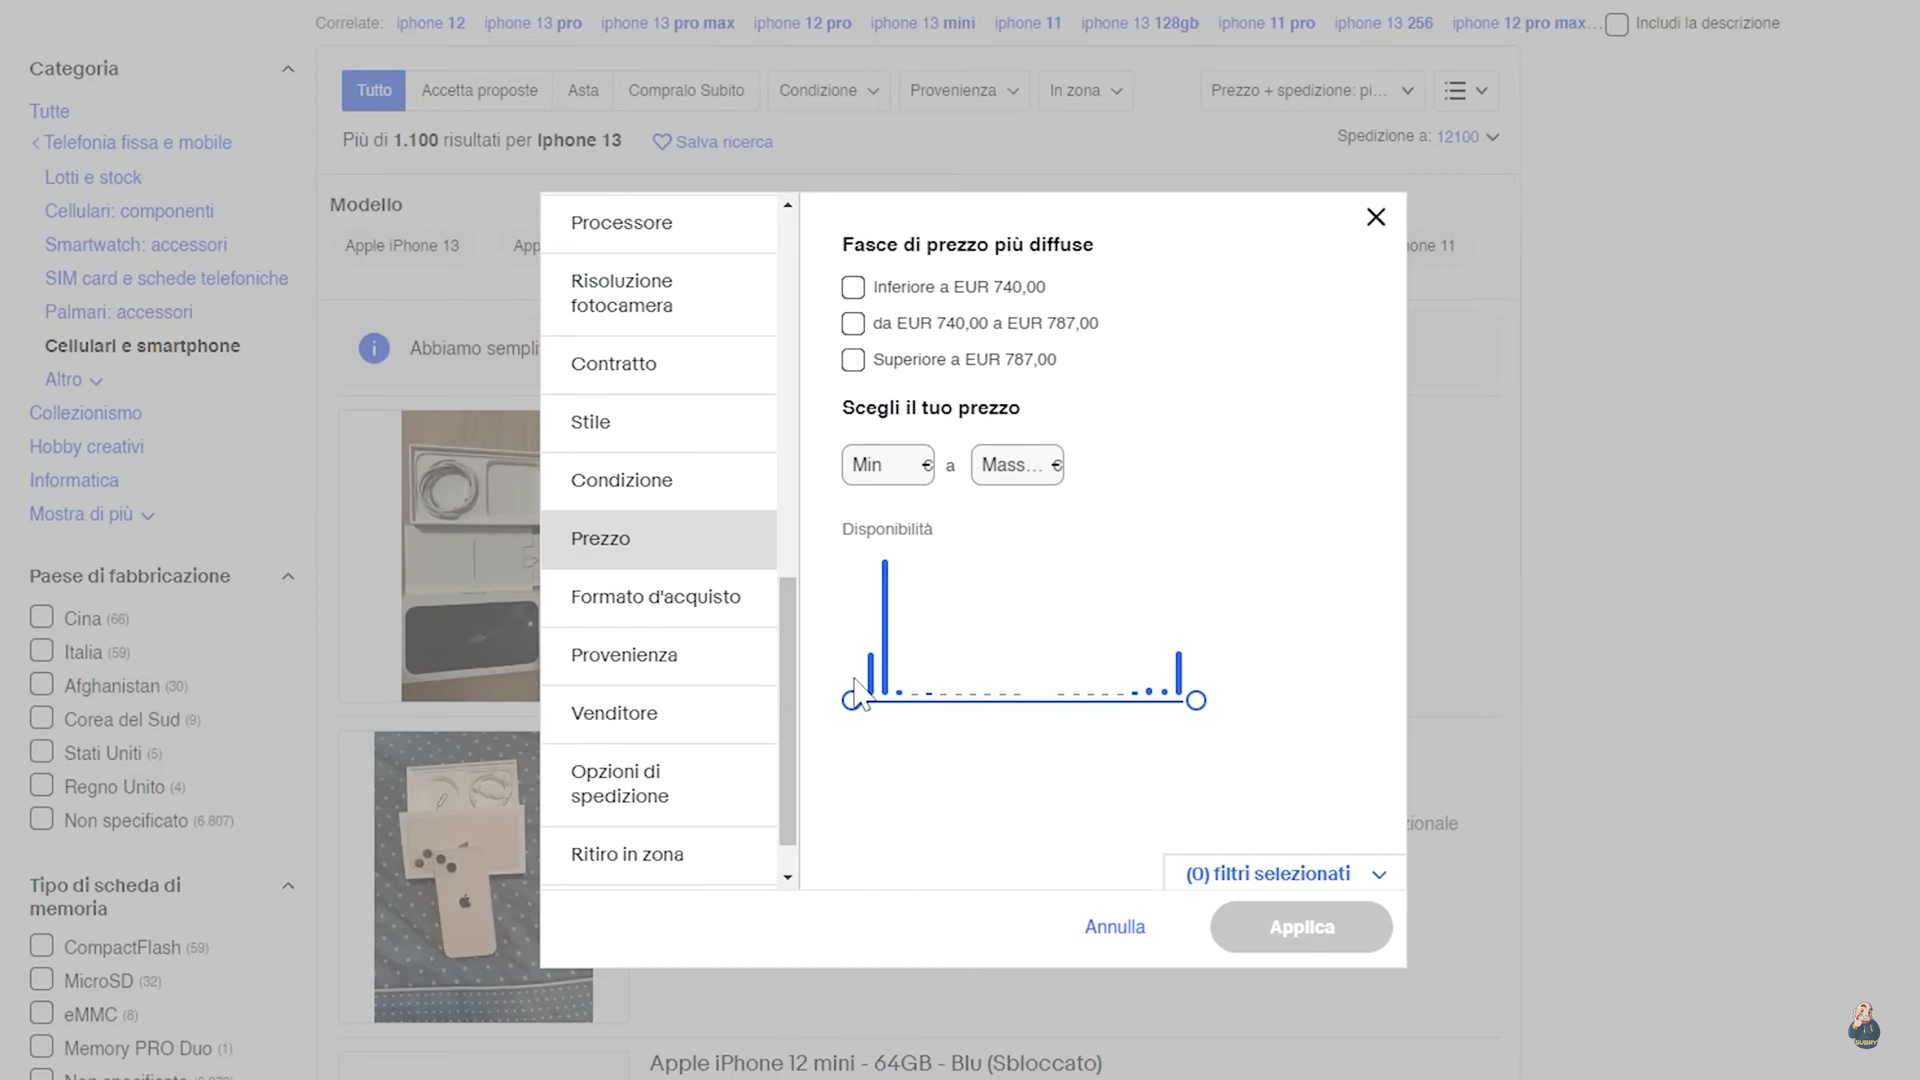1920x1080 pixels.
Task: Click the blue info icon in banner
Action: (374, 348)
